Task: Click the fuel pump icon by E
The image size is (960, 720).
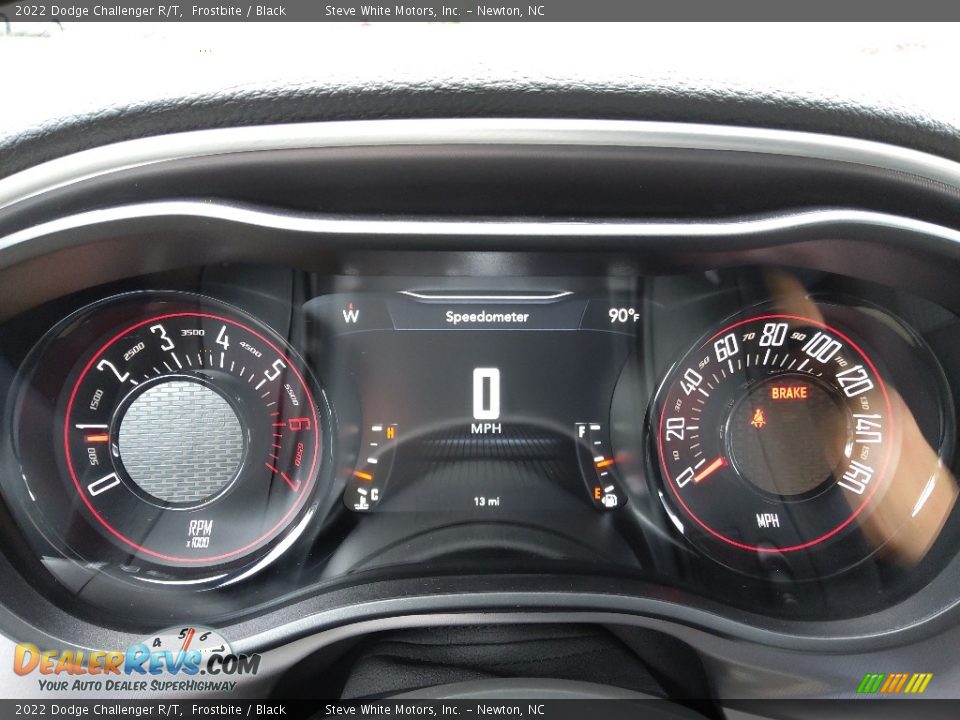Action: coord(610,500)
